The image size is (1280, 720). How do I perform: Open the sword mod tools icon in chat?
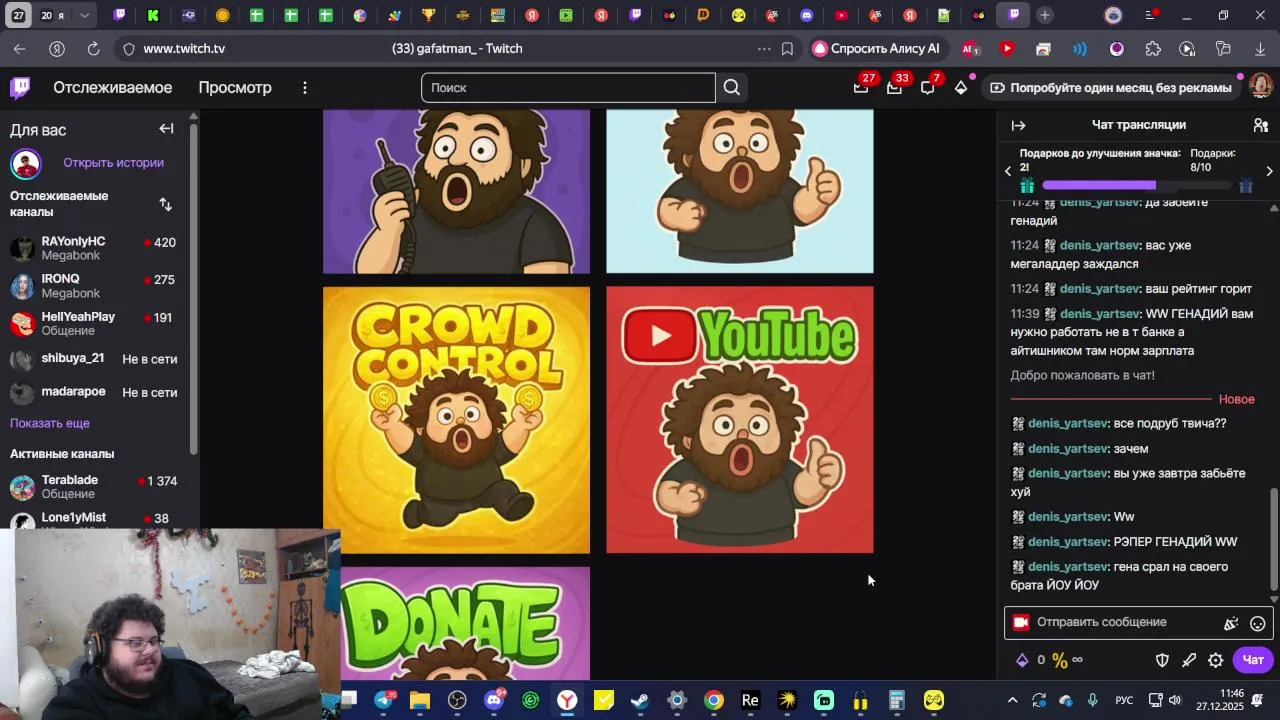pos(1189,660)
